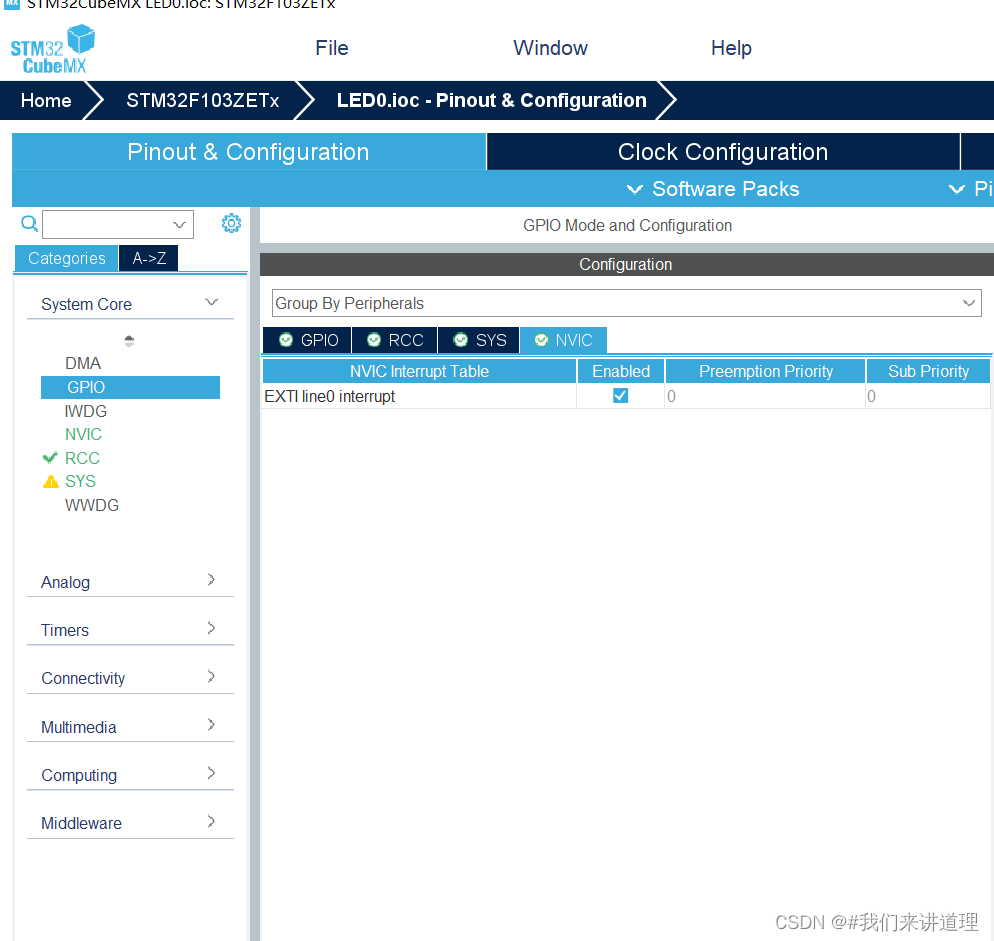Select GPIO in System Core list
This screenshot has height=941, width=994.
coord(130,387)
